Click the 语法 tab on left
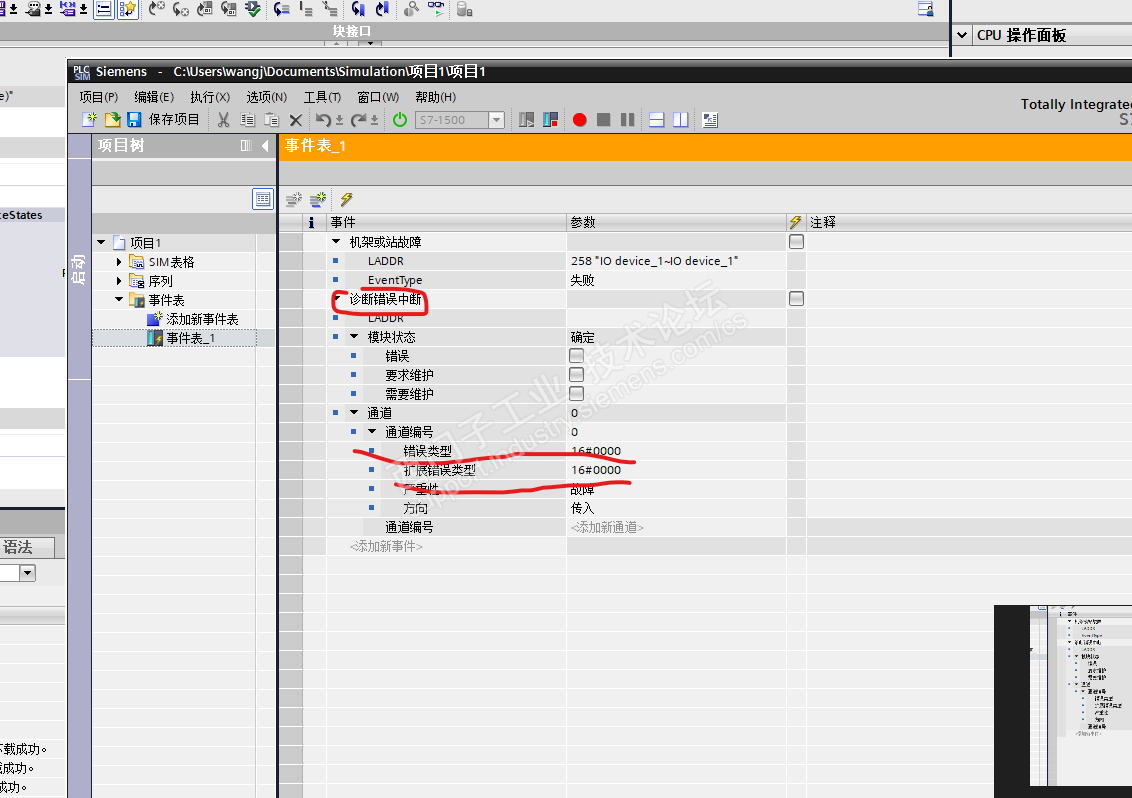Viewport: 1132px width, 798px height. pos(18,547)
